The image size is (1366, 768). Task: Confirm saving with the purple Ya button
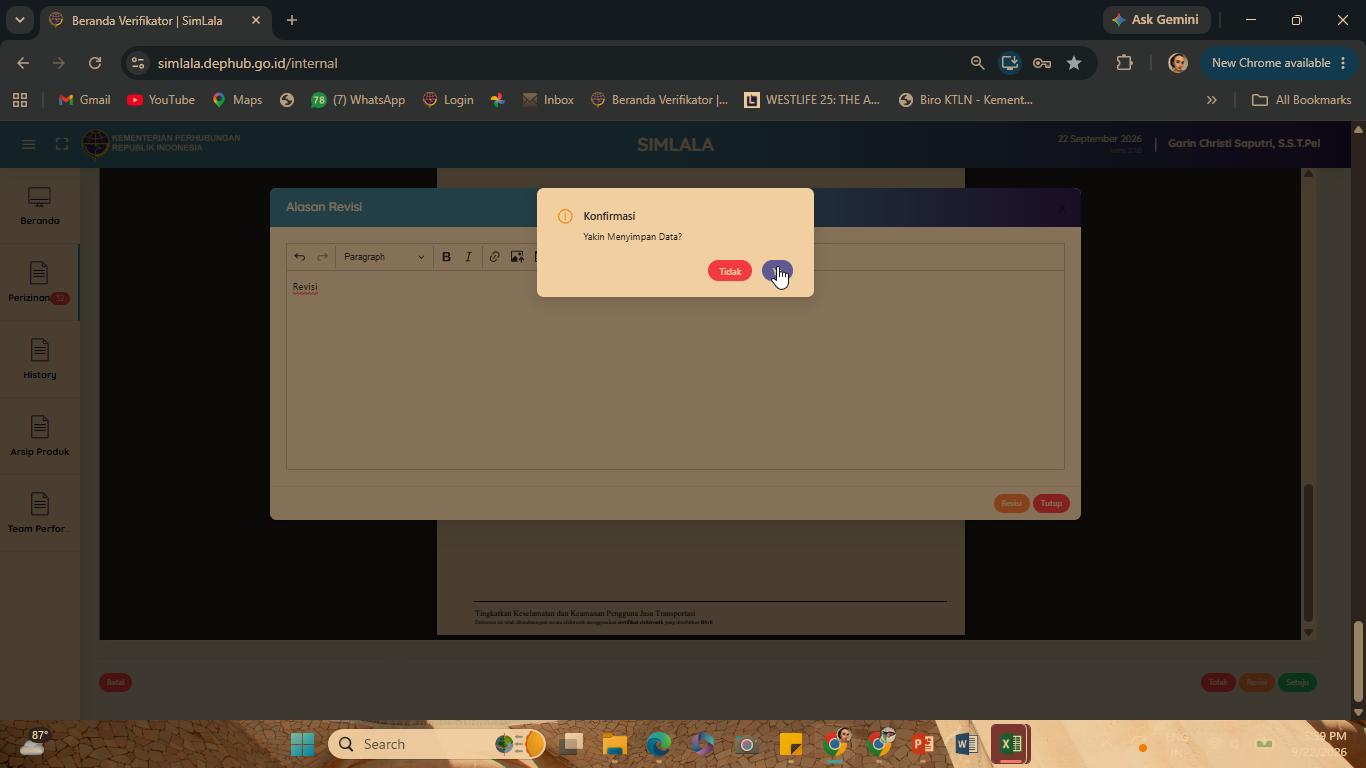coord(777,271)
